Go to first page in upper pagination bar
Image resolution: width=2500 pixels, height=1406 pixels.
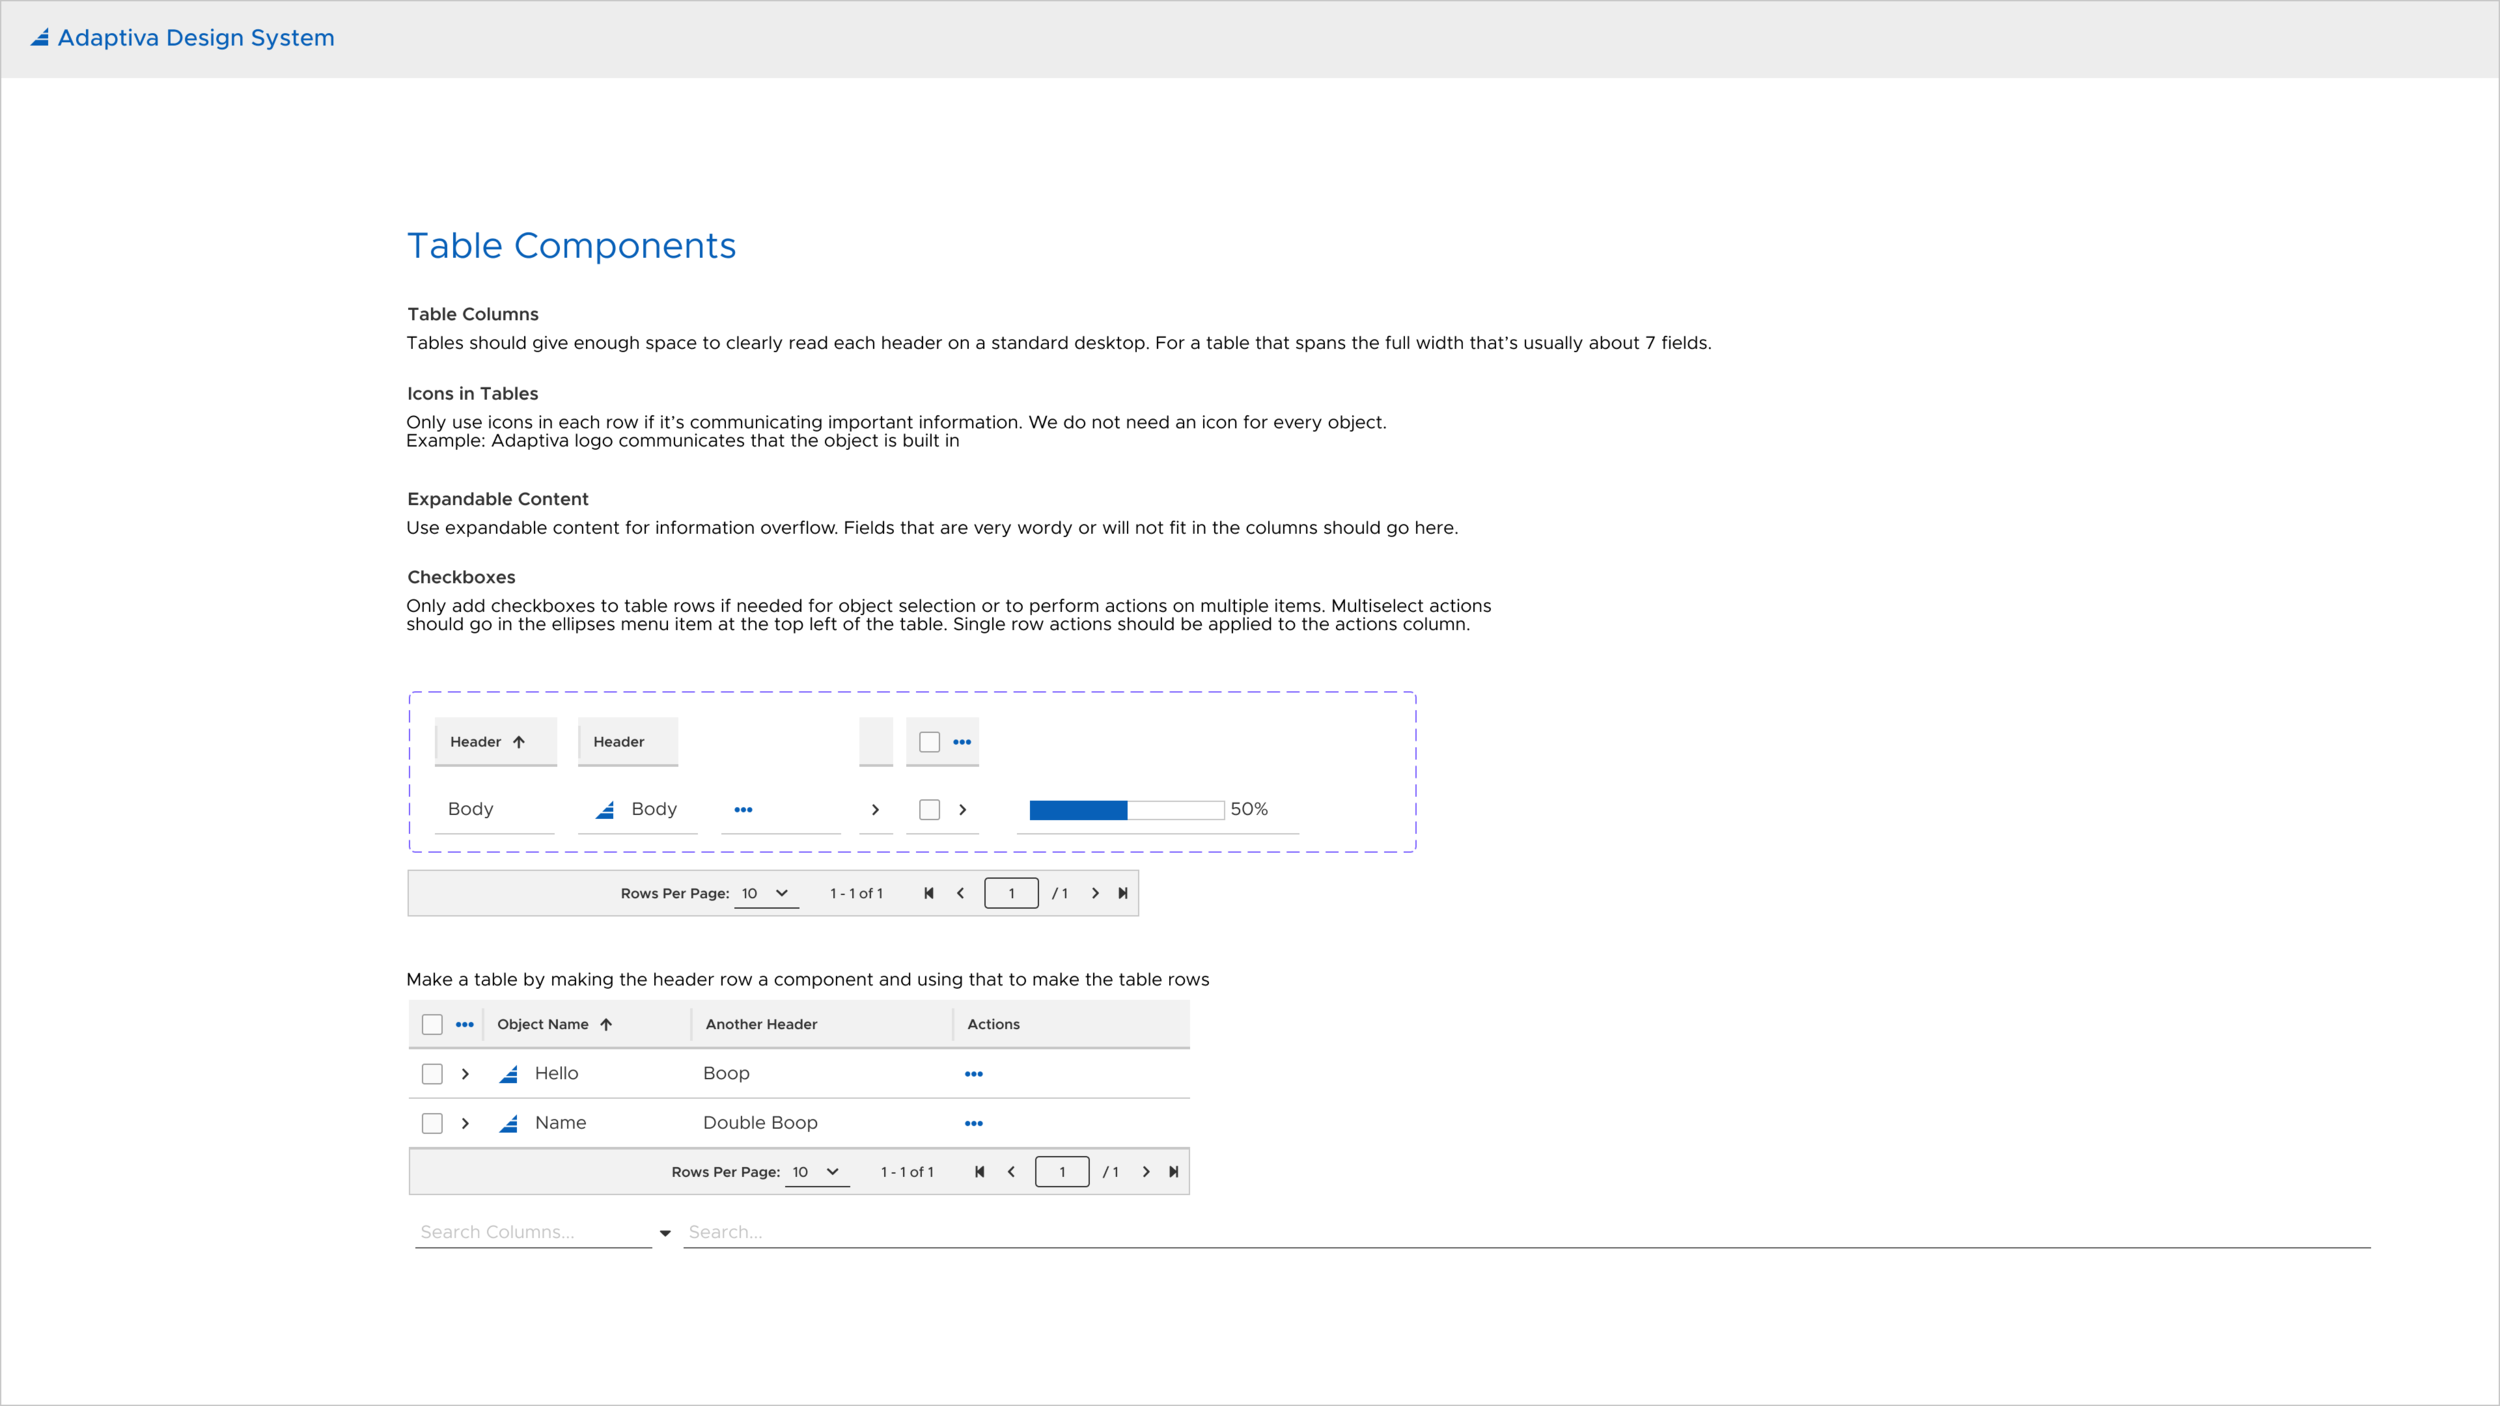pyautogui.click(x=928, y=894)
